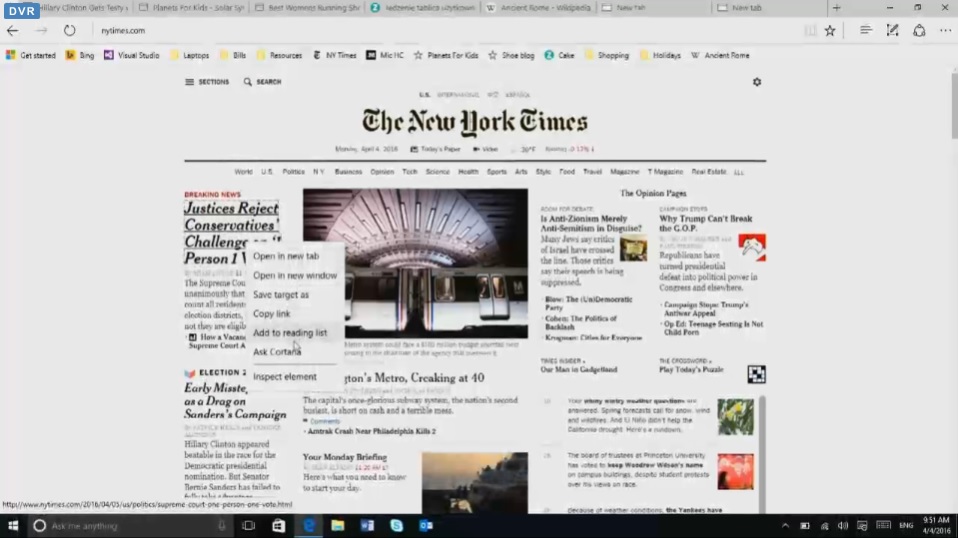The width and height of the screenshot is (958, 538).
Task: Open the Shopping favorites folder
Action: (607, 55)
